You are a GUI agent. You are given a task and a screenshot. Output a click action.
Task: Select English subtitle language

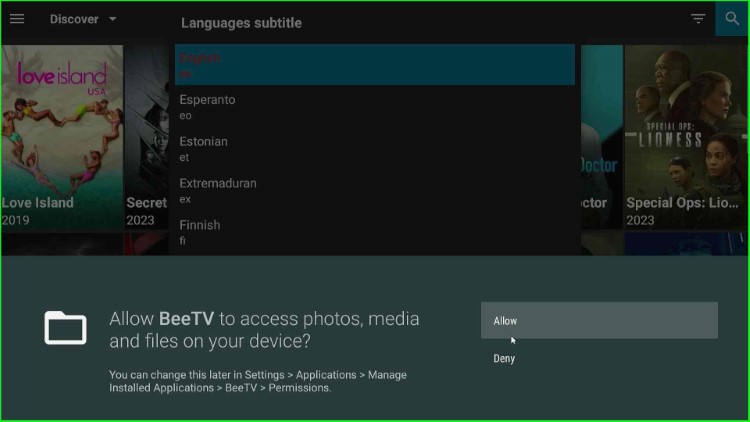tap(375, 65)
